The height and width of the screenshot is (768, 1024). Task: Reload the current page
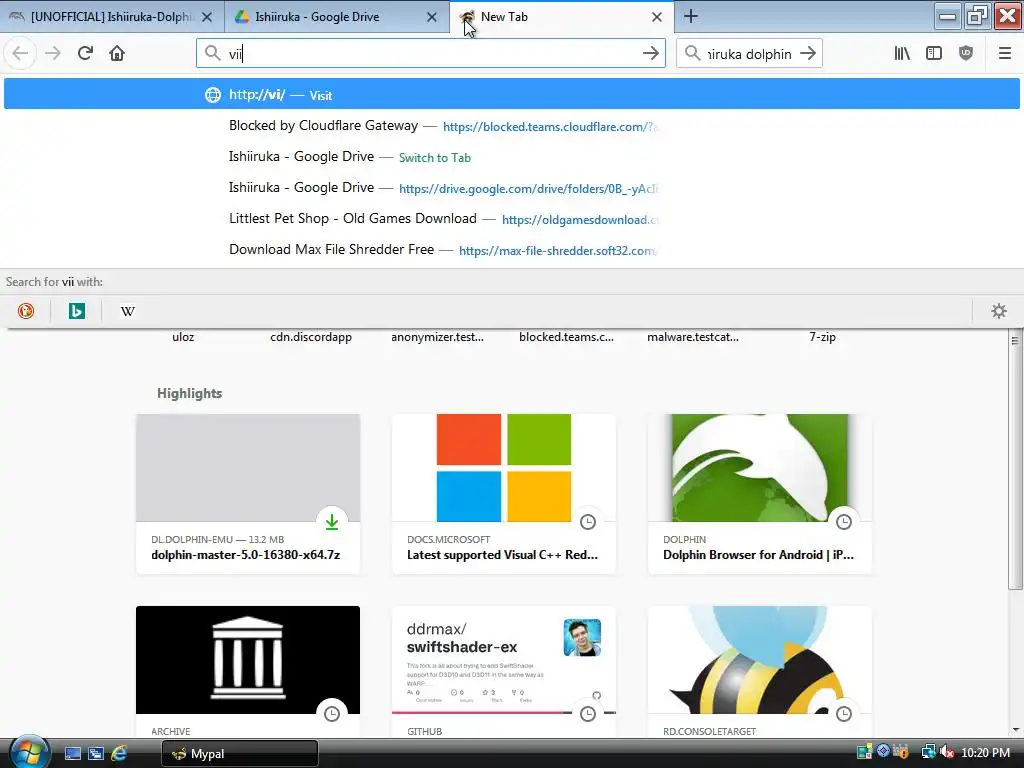86,53
